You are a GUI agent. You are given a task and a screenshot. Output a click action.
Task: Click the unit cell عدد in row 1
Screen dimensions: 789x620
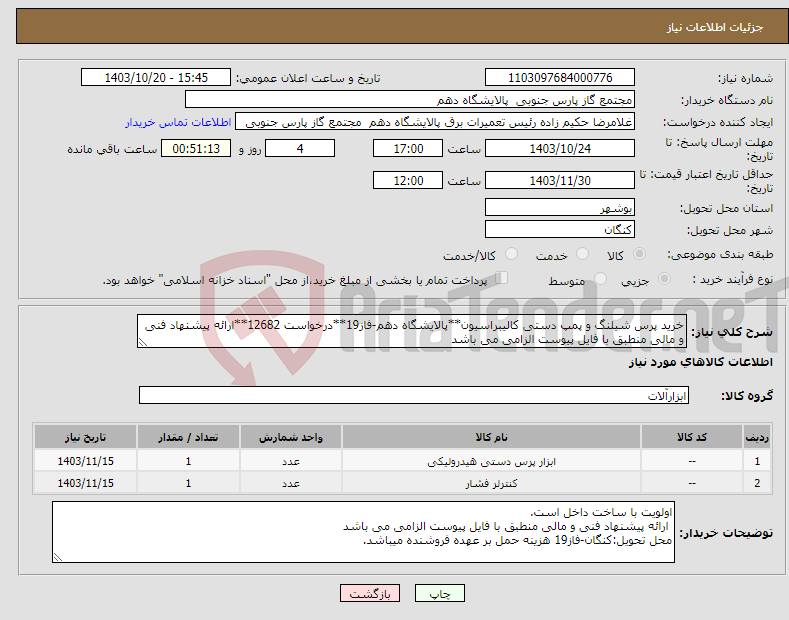[x=291, y=461]
